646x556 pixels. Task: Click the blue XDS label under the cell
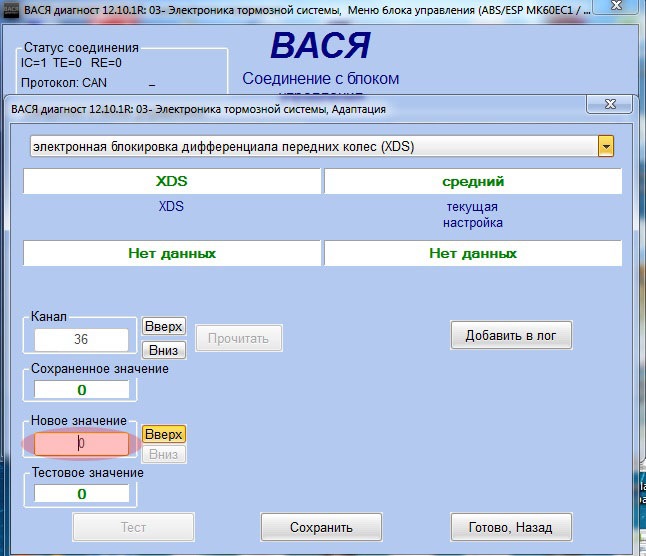click(171, 206)
